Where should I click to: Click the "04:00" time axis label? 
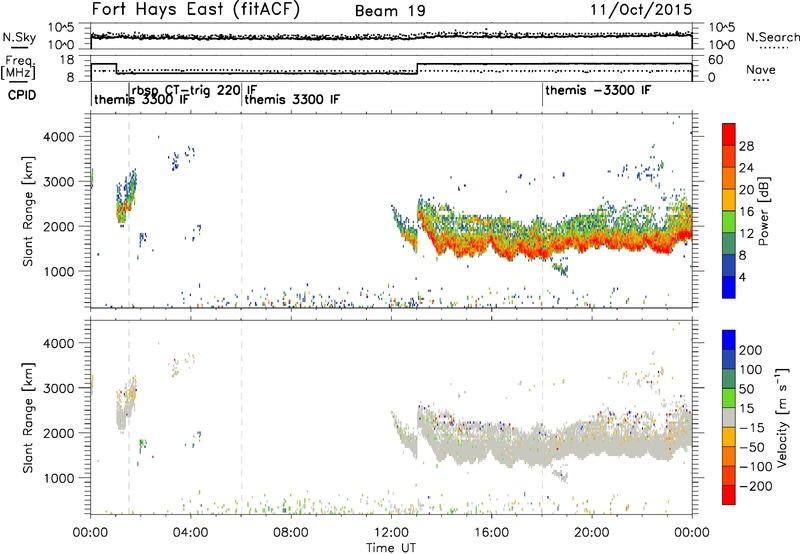(190, 533)
